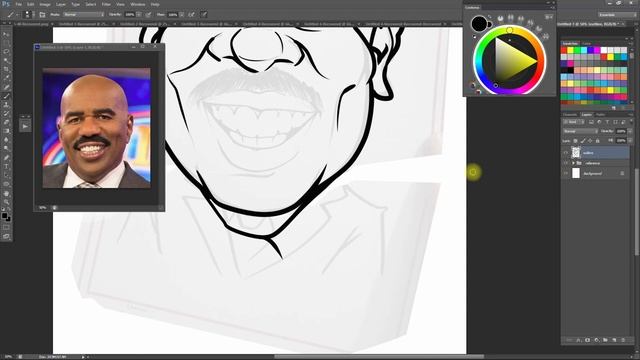Open the Flow slider dropdown
The image size is (640, 360).
pyautogui.click(x=182, y=15)
